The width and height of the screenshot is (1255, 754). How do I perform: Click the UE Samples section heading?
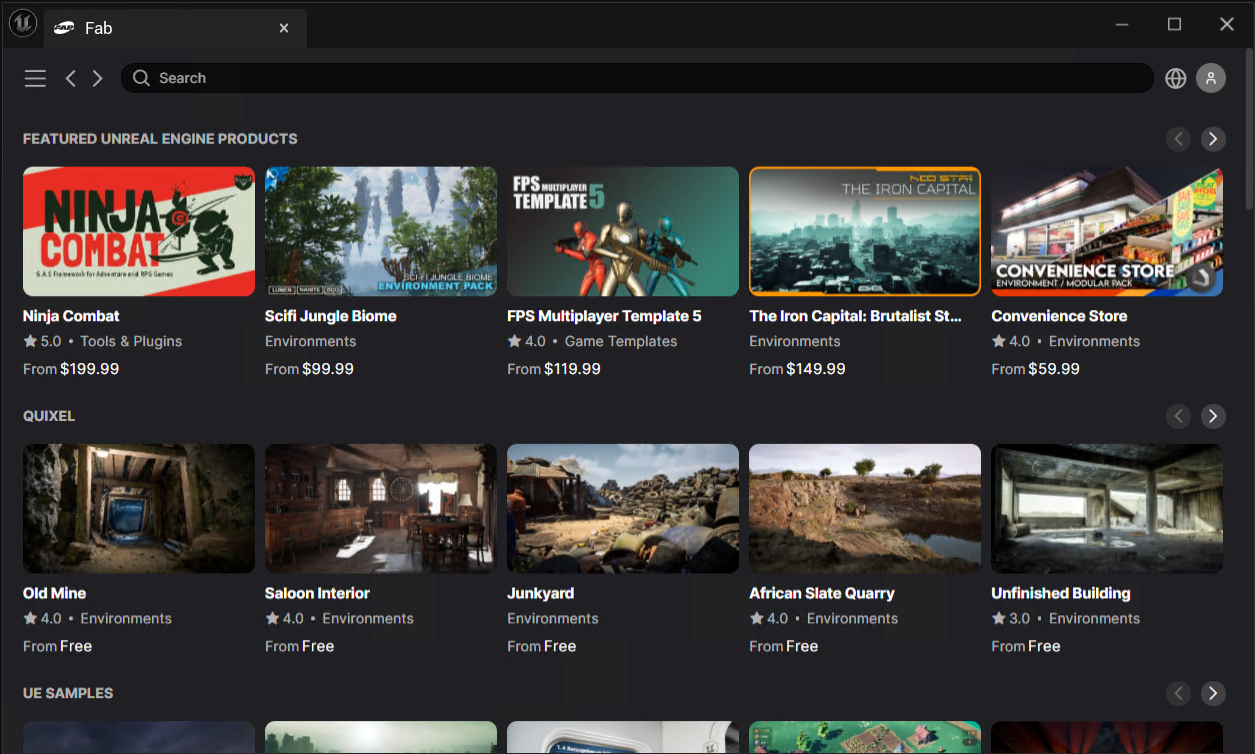[x=68, y=693]
